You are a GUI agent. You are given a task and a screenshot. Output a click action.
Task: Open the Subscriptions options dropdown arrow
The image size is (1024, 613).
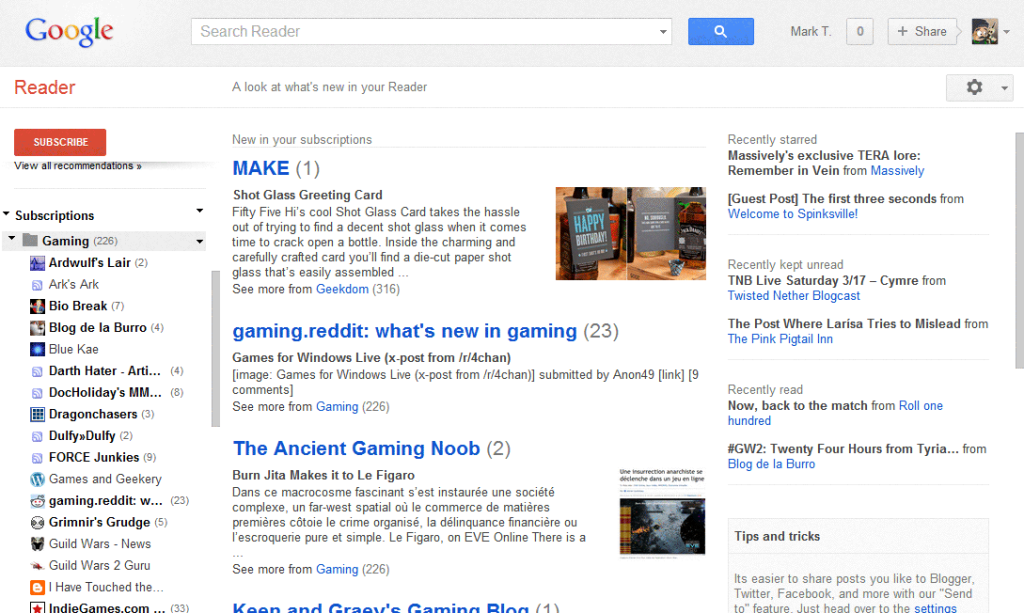200,211
